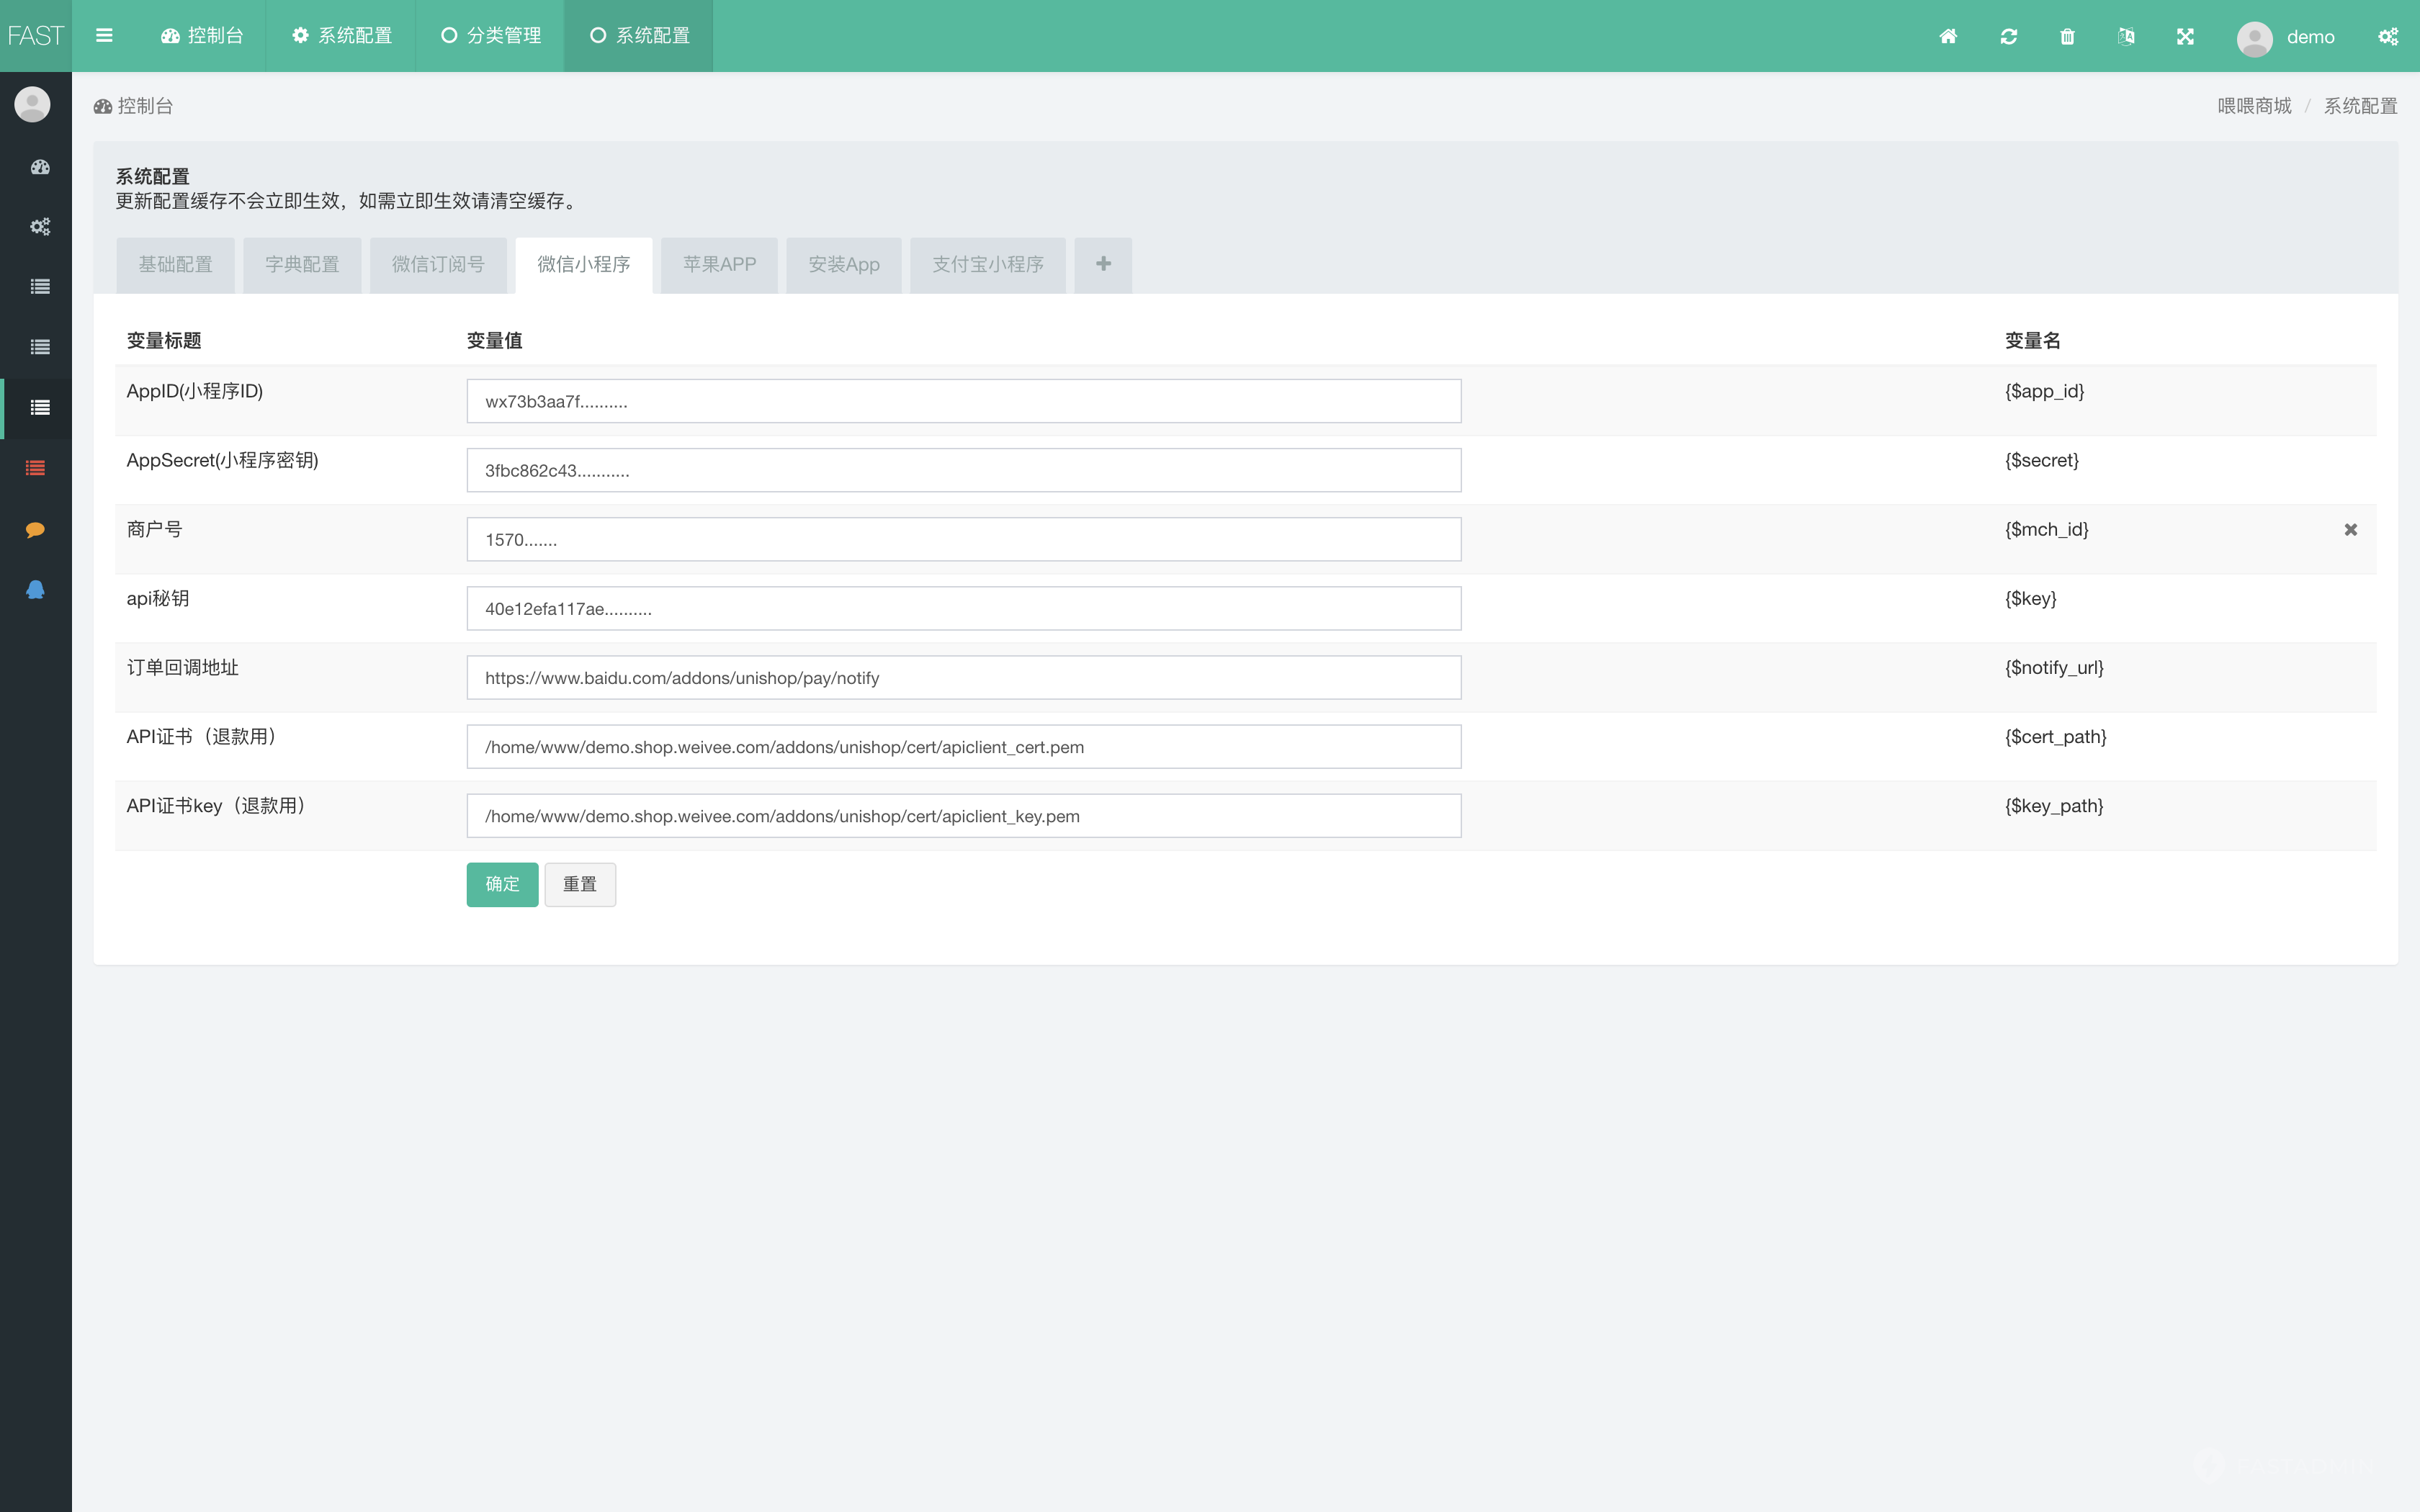The width and height of the screenshot is (2420, 1512).
Task: Open the 分类管理 top navigation tab
Action: (x=491, y=36)
